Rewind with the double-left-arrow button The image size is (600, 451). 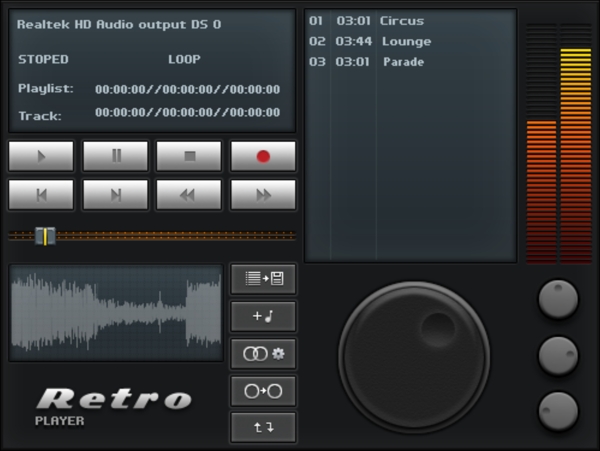(189, 195)
